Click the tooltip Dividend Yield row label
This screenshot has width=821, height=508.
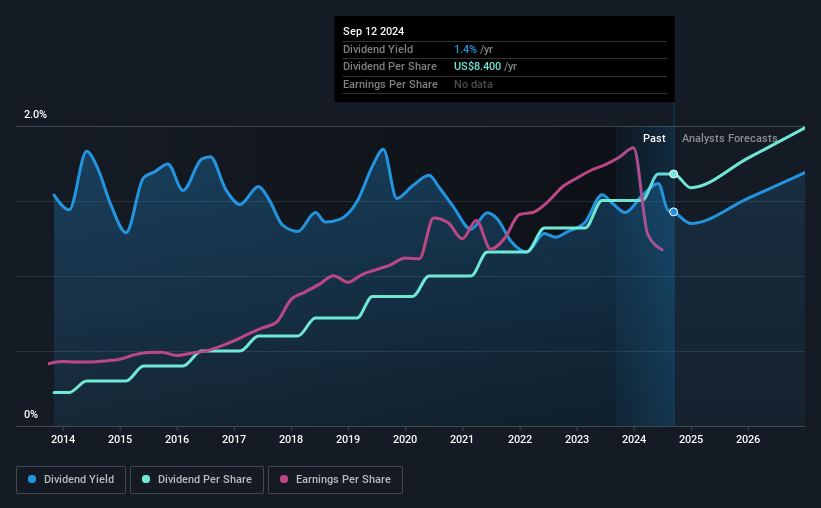[378, 49]
